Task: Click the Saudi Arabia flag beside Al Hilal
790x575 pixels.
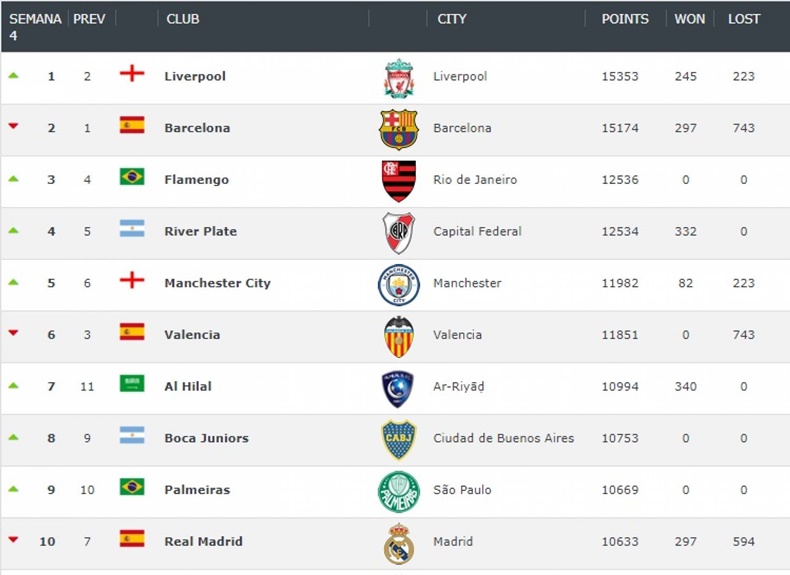Action: [x=132, y=384]
